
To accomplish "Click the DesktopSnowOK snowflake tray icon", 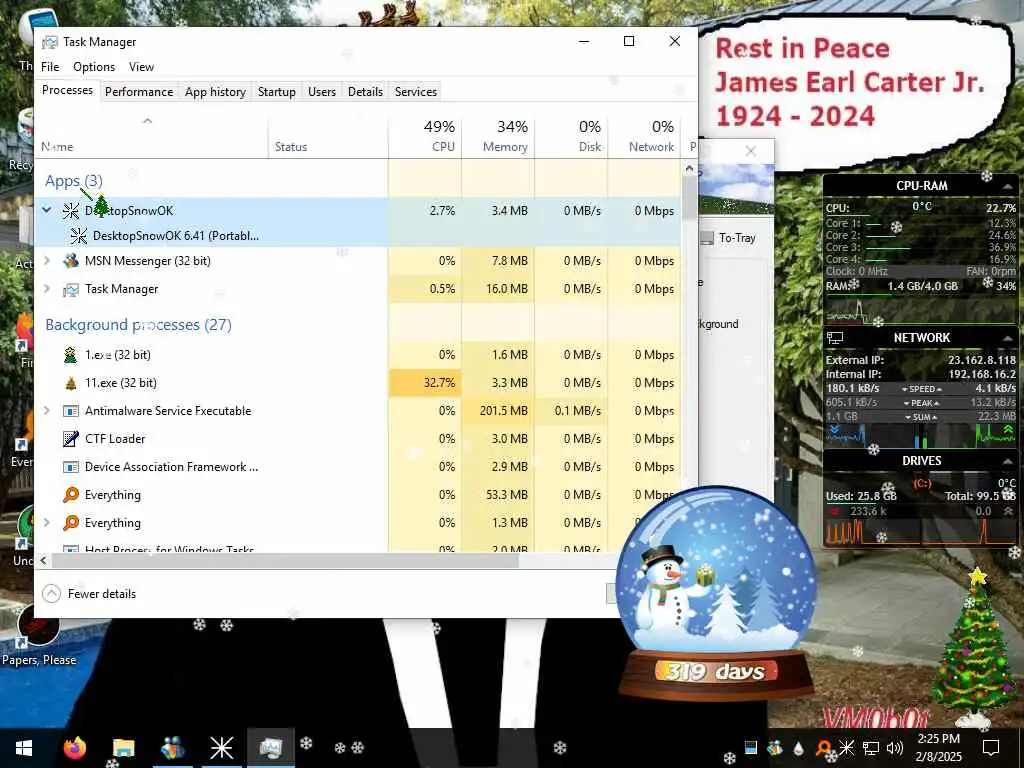I will click(x=847, y=748).
